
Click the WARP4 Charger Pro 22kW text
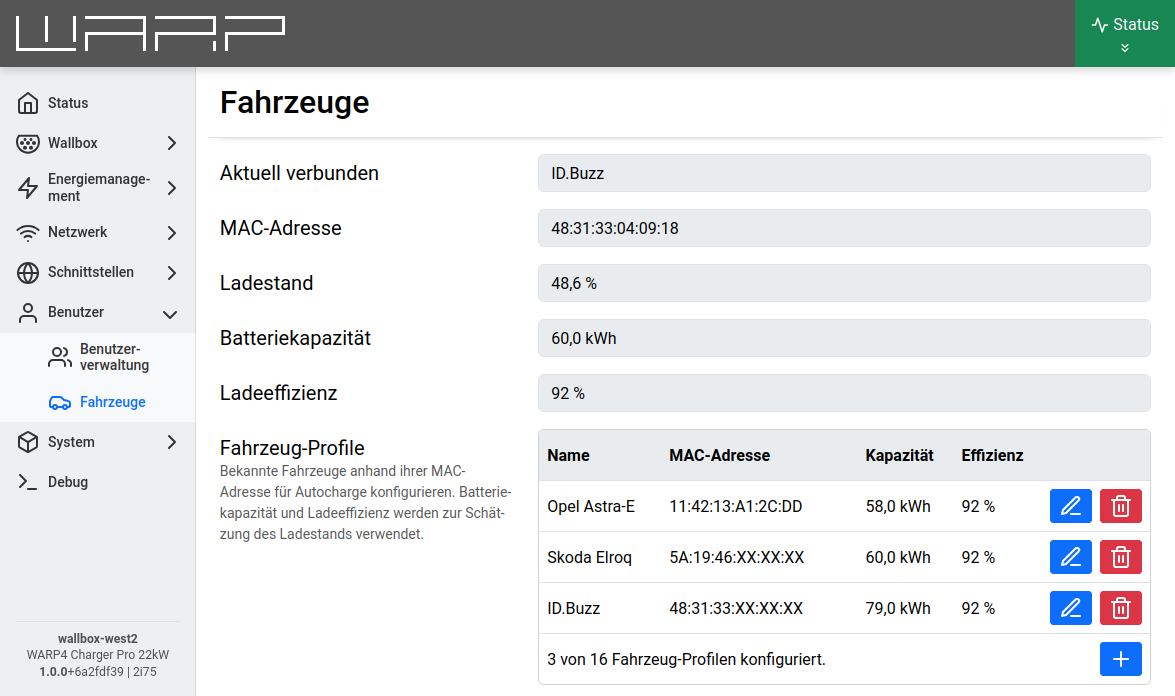click(97, 655)
